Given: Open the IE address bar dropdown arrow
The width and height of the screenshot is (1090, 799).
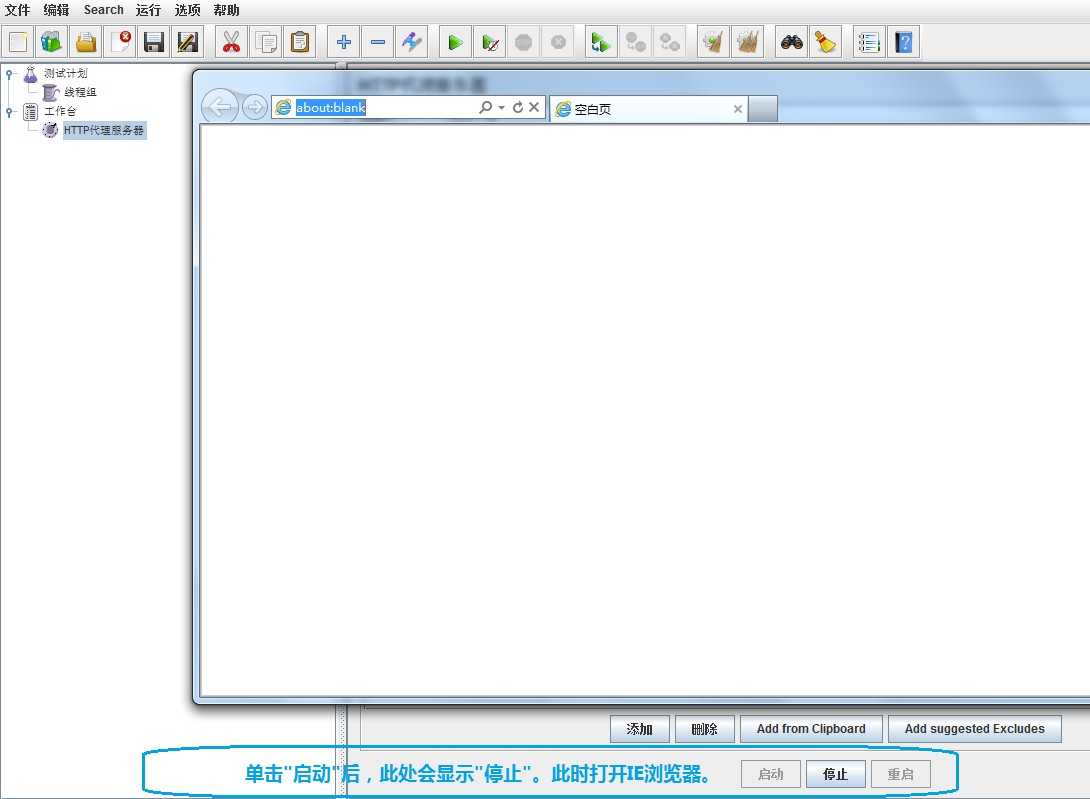Looking at the screenshot, I should tap(501, 108).
